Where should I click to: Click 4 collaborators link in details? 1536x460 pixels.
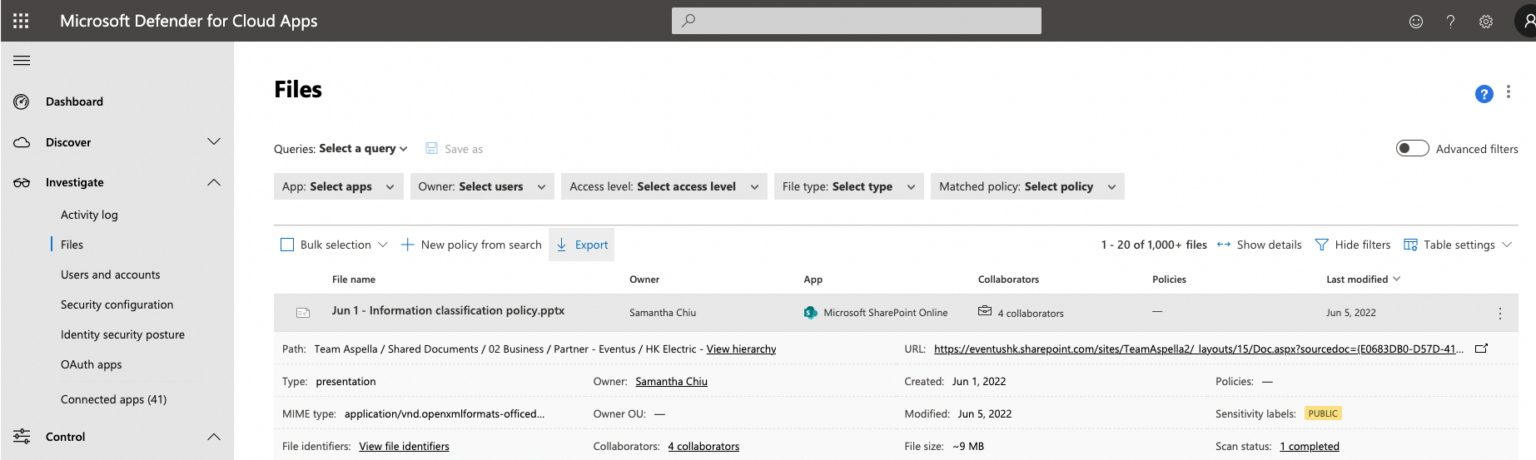pyautogui.click(x=703, y=447)
